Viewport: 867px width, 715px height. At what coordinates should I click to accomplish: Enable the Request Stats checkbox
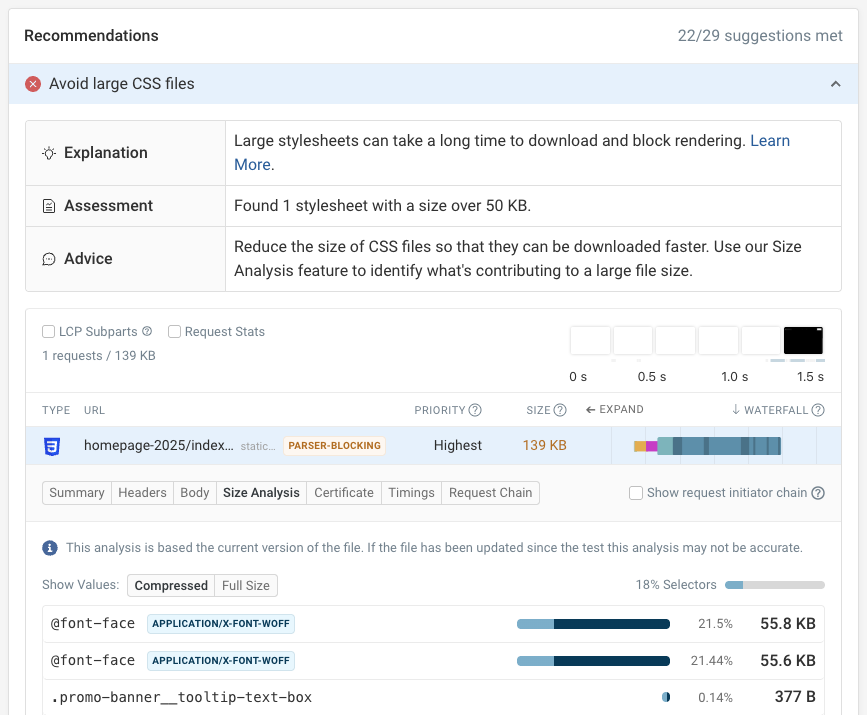(174, 332)
